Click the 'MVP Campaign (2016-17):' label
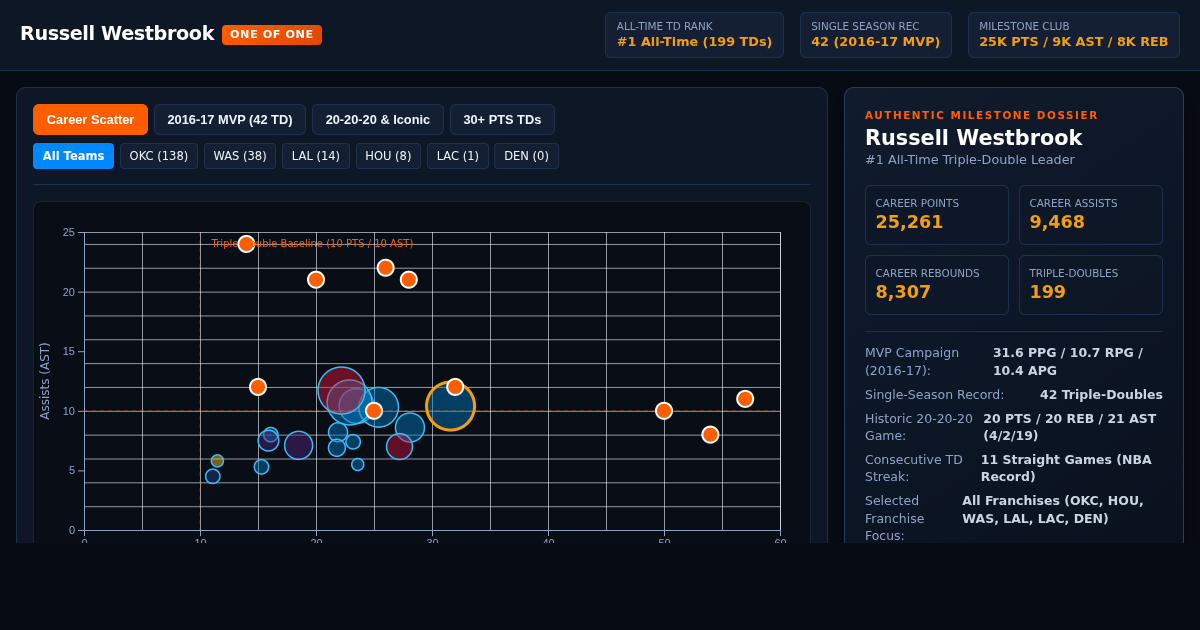 [x=912, y=362]
